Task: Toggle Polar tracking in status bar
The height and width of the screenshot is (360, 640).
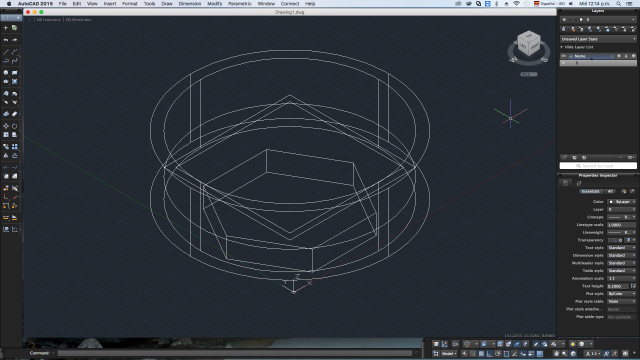Action: (x=498, y=353)
